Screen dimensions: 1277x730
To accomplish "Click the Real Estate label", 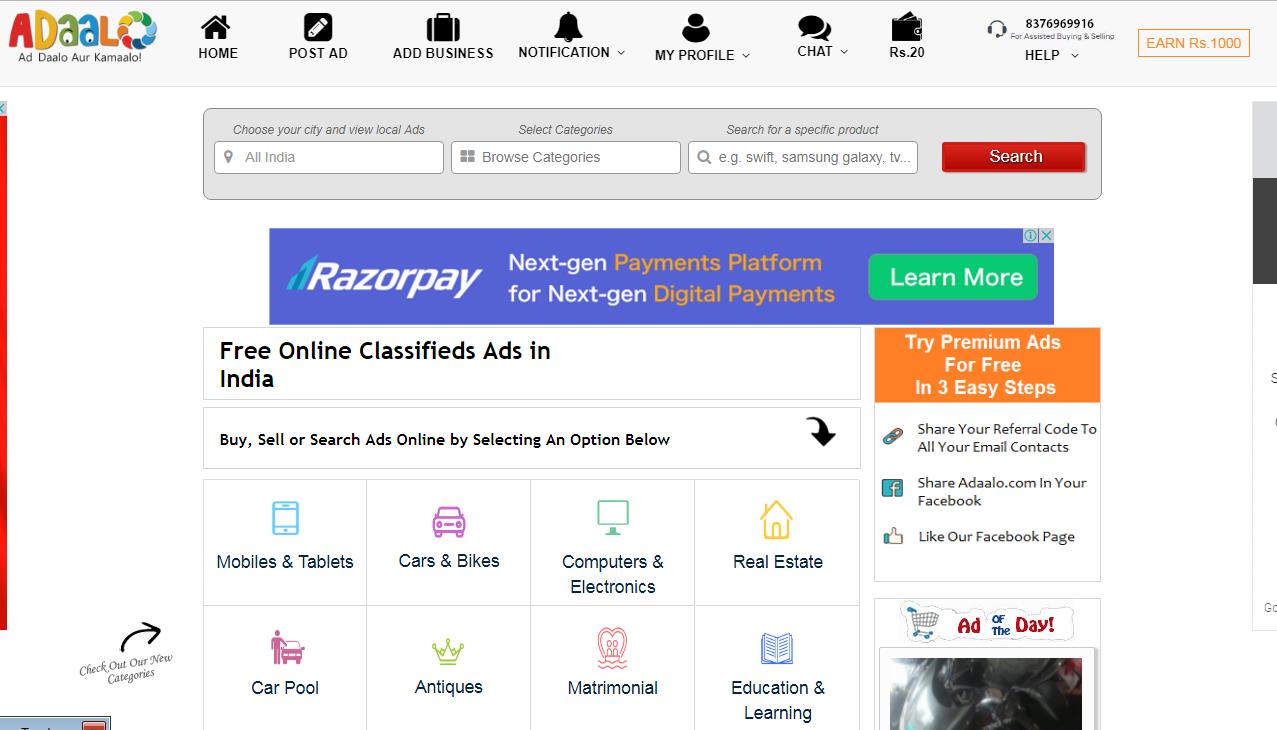I will click(x=778, y=562).
